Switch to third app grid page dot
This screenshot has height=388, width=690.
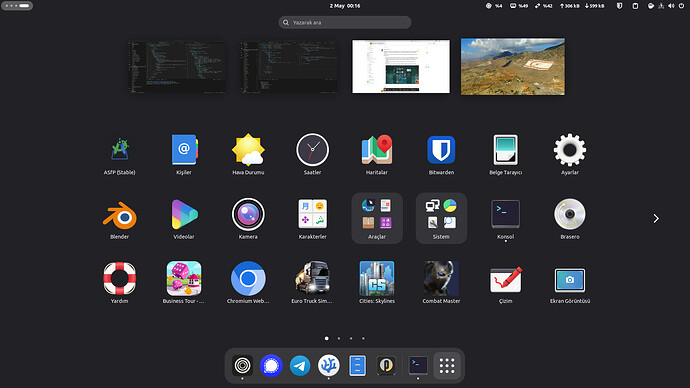pos(351,338)
